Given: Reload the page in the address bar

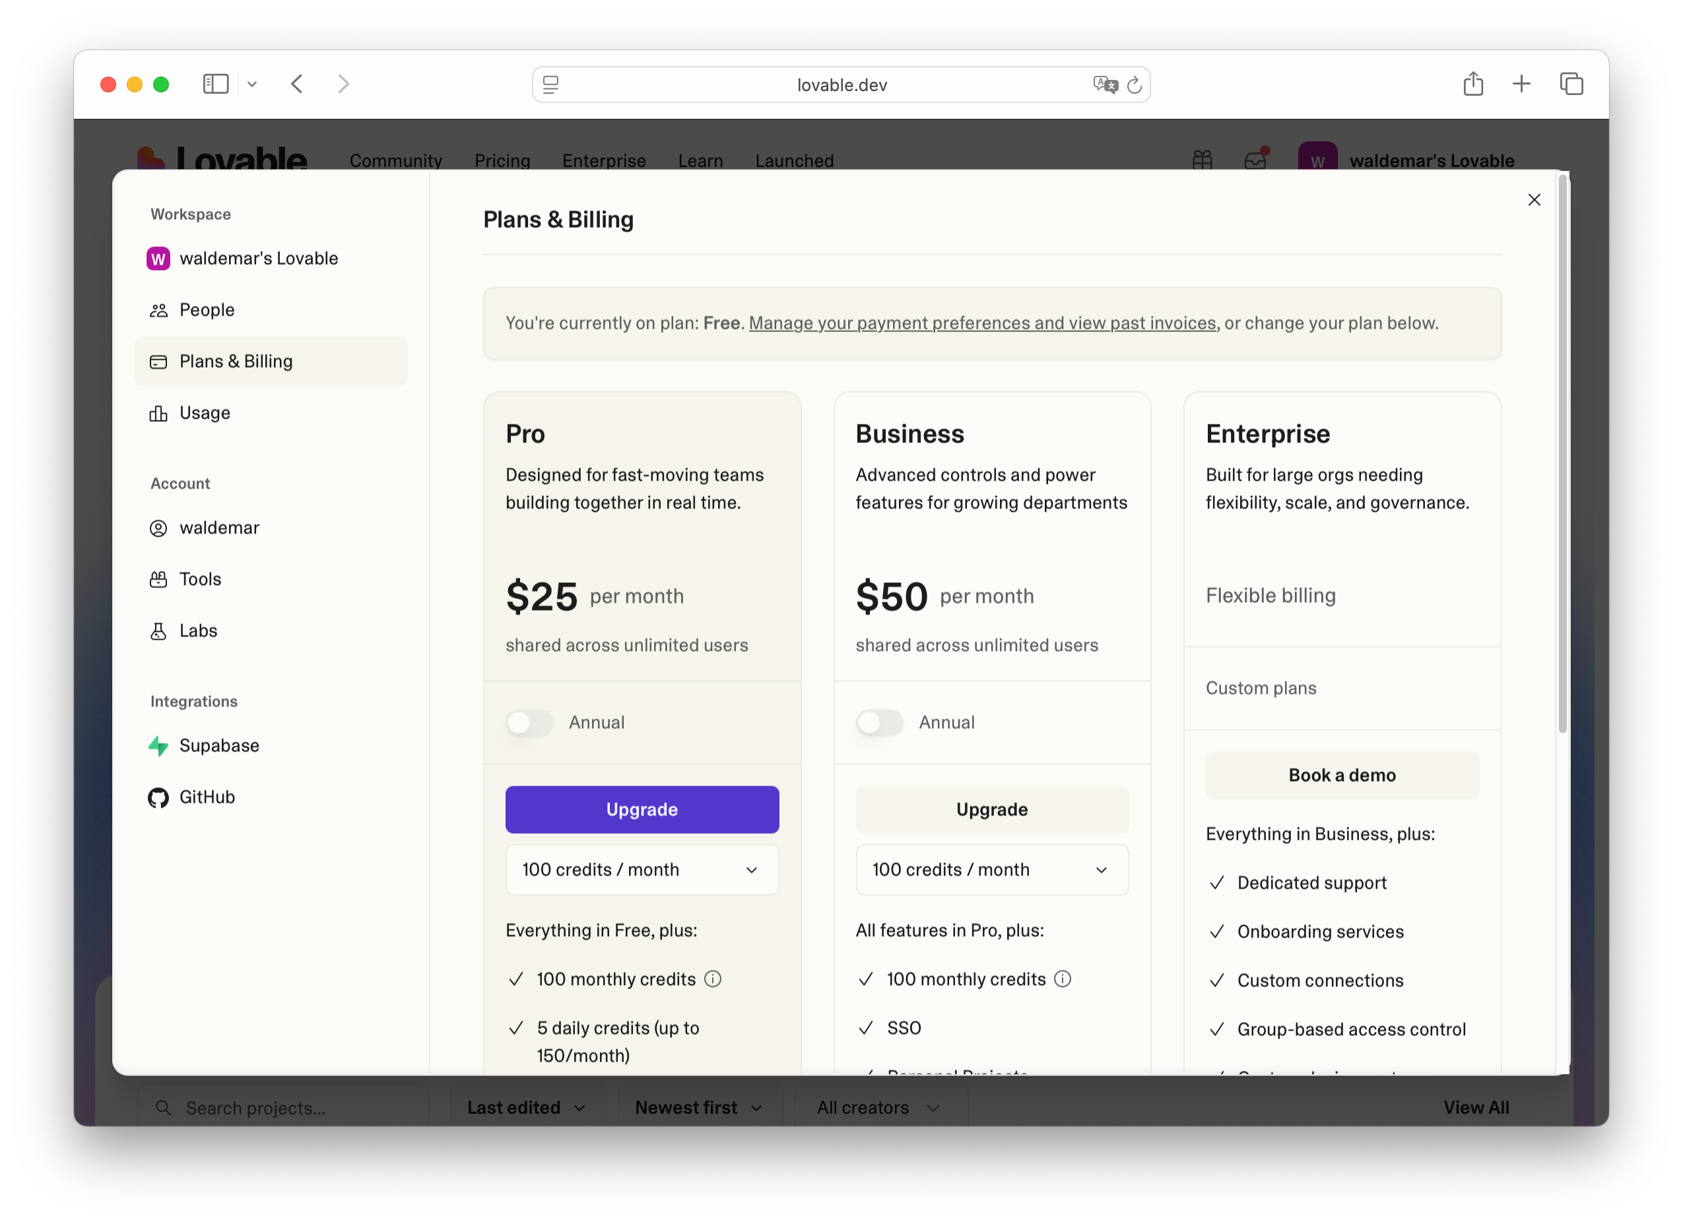Looking at the screenshot, I should click(1134, 85).
